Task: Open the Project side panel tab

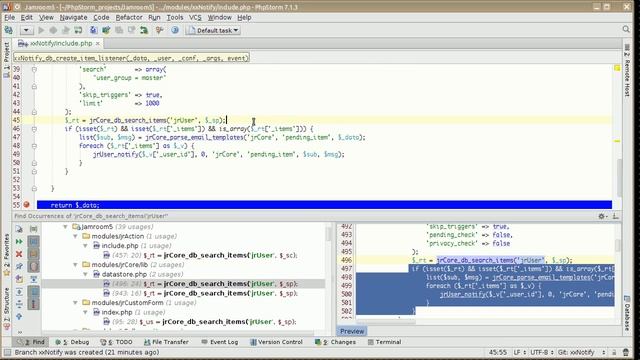Action: tap(6, 60)
